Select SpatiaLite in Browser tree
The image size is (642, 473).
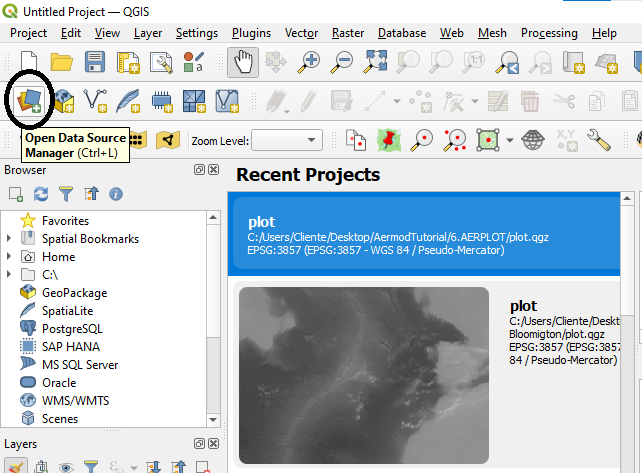pyautogui.click(x=67, y=311)
